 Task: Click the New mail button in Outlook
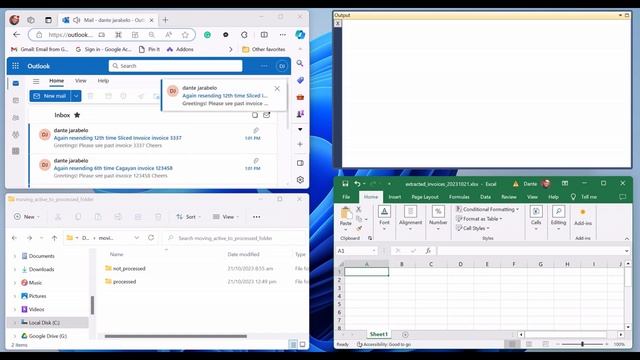(50, 96)
